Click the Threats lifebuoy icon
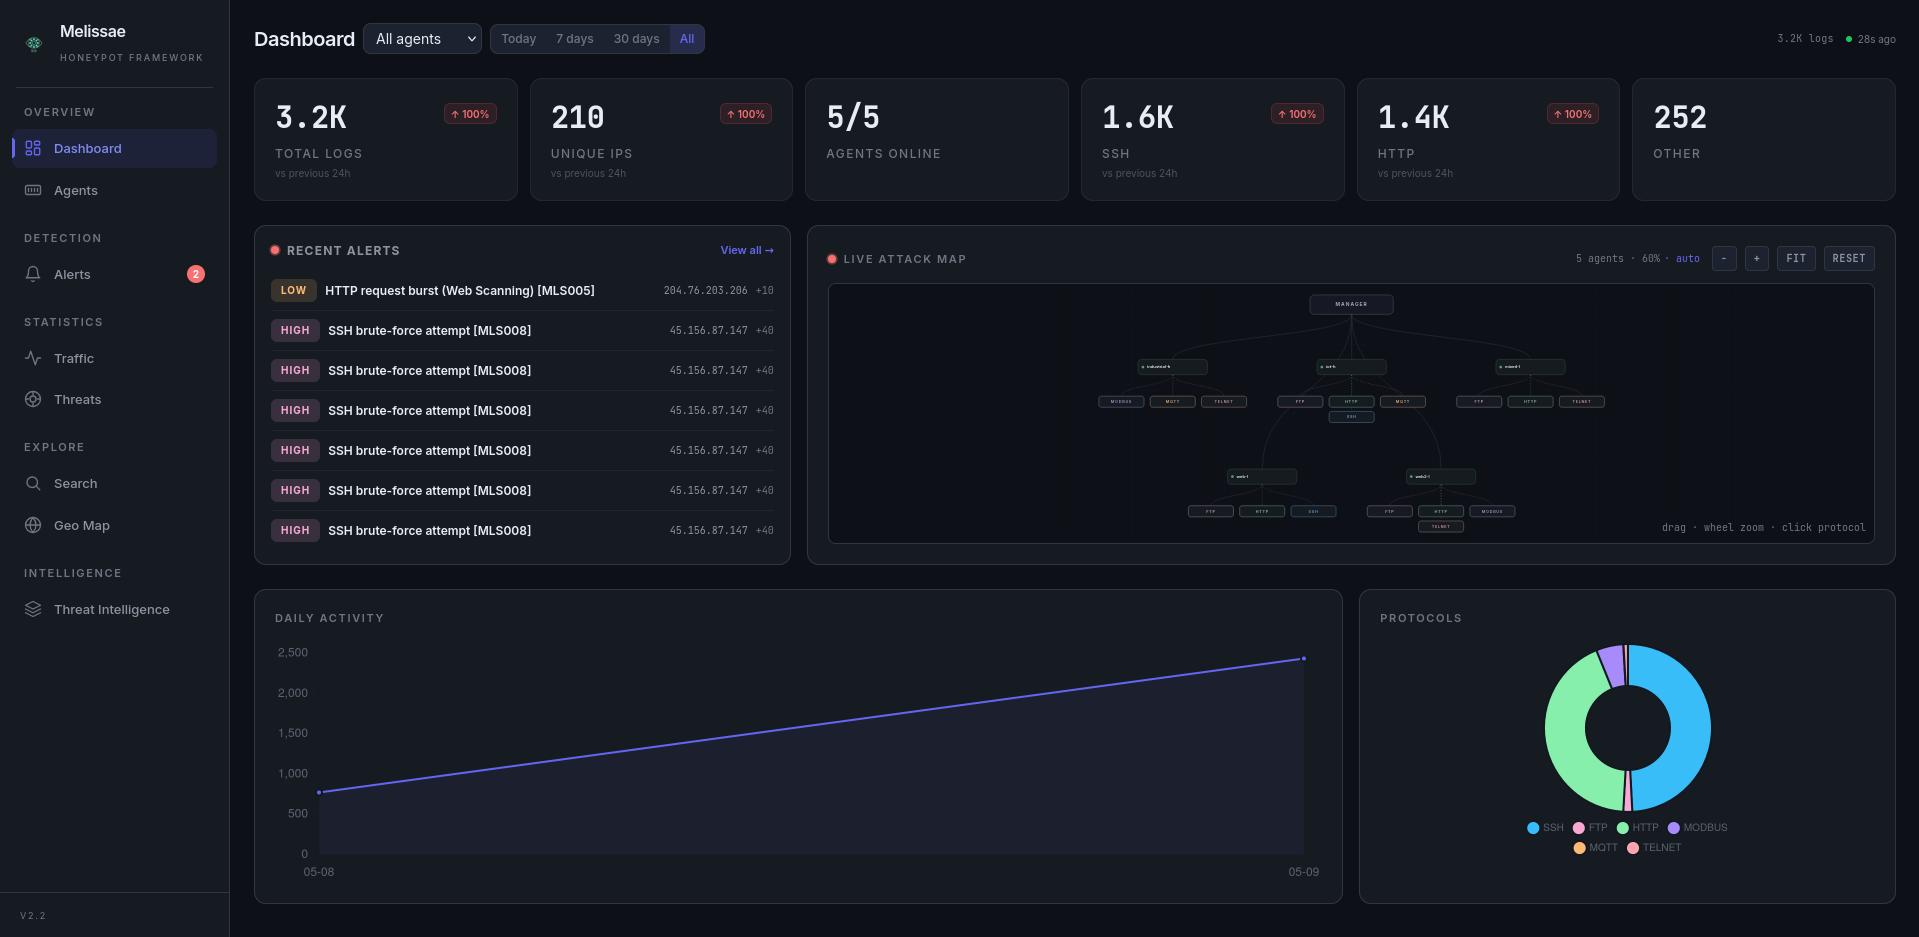This screenshot has width=1919, height=937. pyautogui.click(x=33, y=399)
